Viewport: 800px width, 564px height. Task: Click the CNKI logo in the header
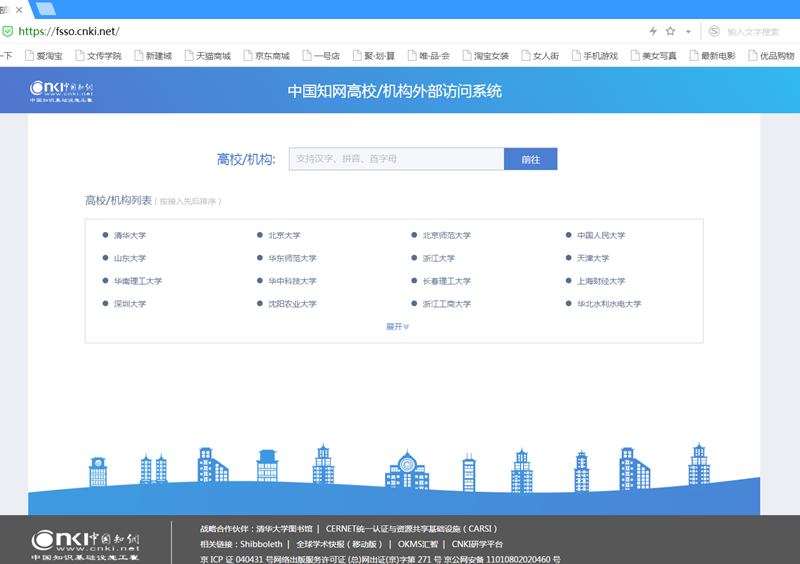(62, 92)
